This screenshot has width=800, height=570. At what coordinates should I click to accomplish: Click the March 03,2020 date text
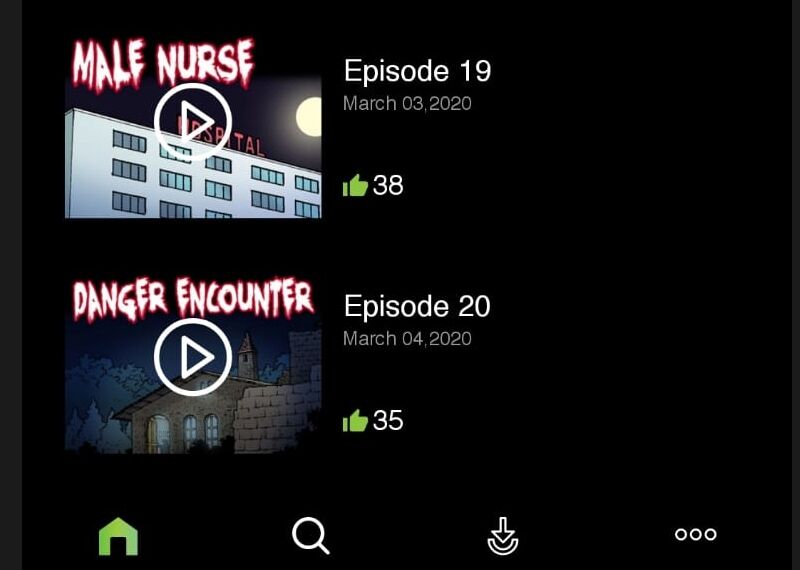point(407,104)
